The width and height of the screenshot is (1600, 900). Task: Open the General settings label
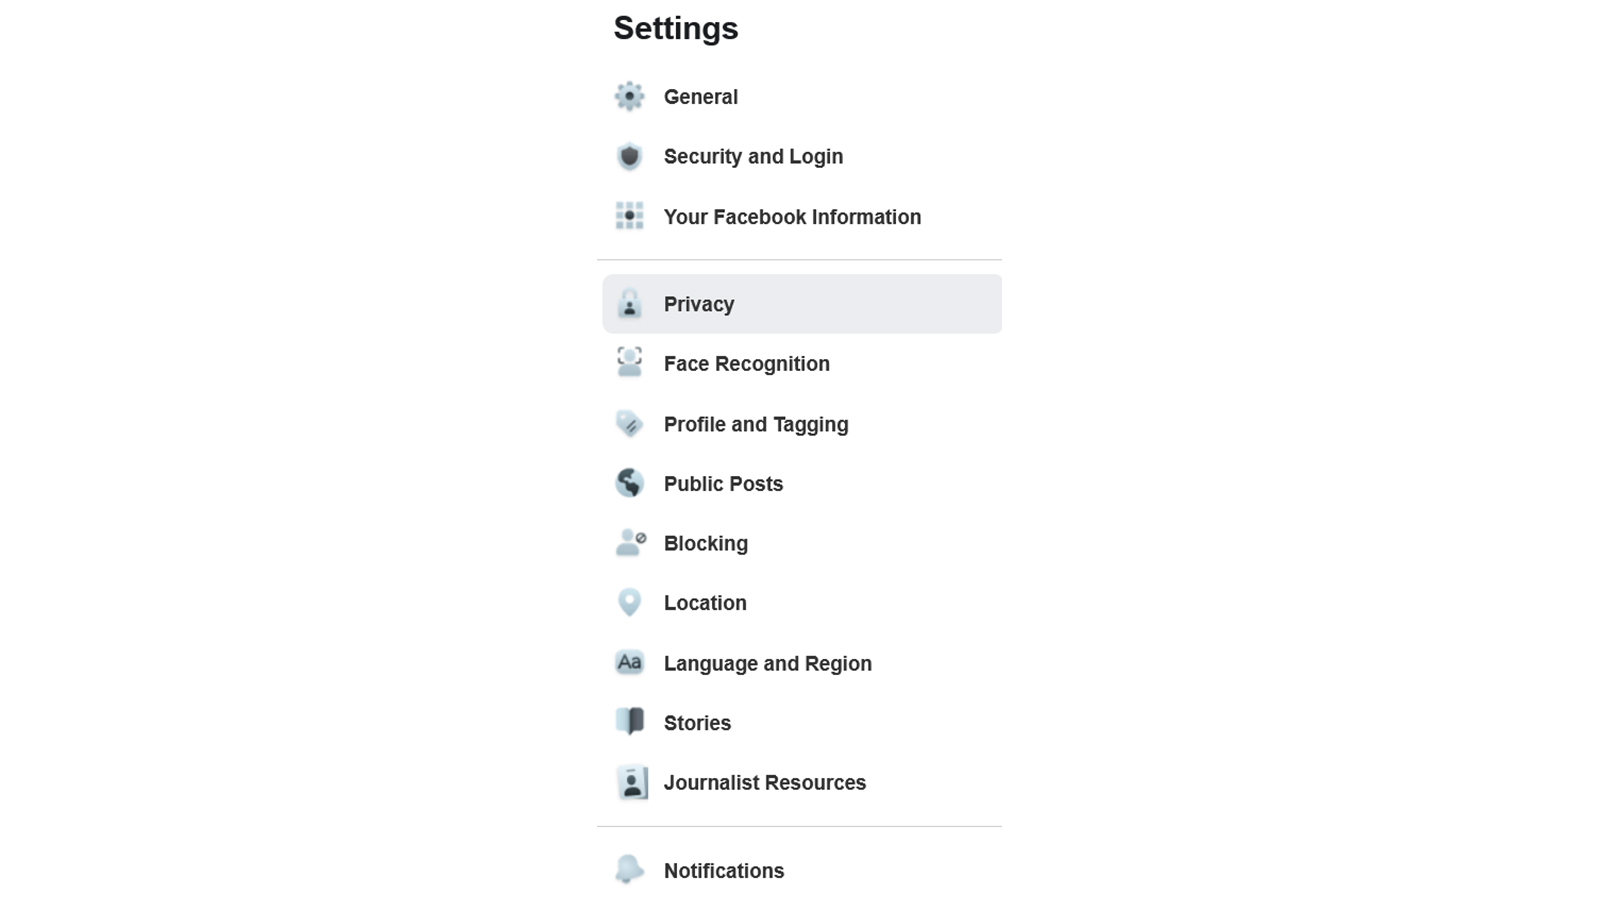(x=700, y=97)
